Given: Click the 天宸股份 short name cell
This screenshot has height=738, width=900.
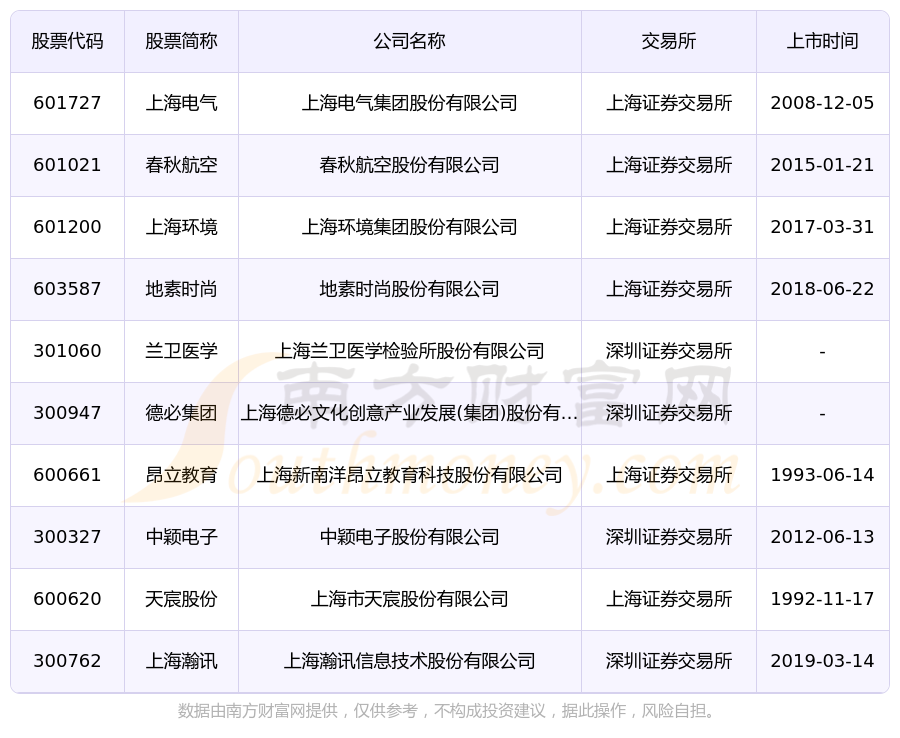Looking at the screenshot, I should (x=181, y=599).
